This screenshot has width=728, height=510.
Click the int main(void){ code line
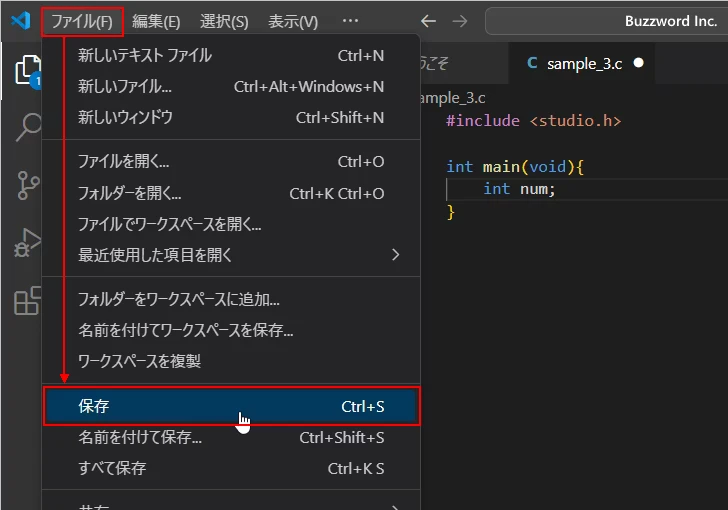coord(515,167)
